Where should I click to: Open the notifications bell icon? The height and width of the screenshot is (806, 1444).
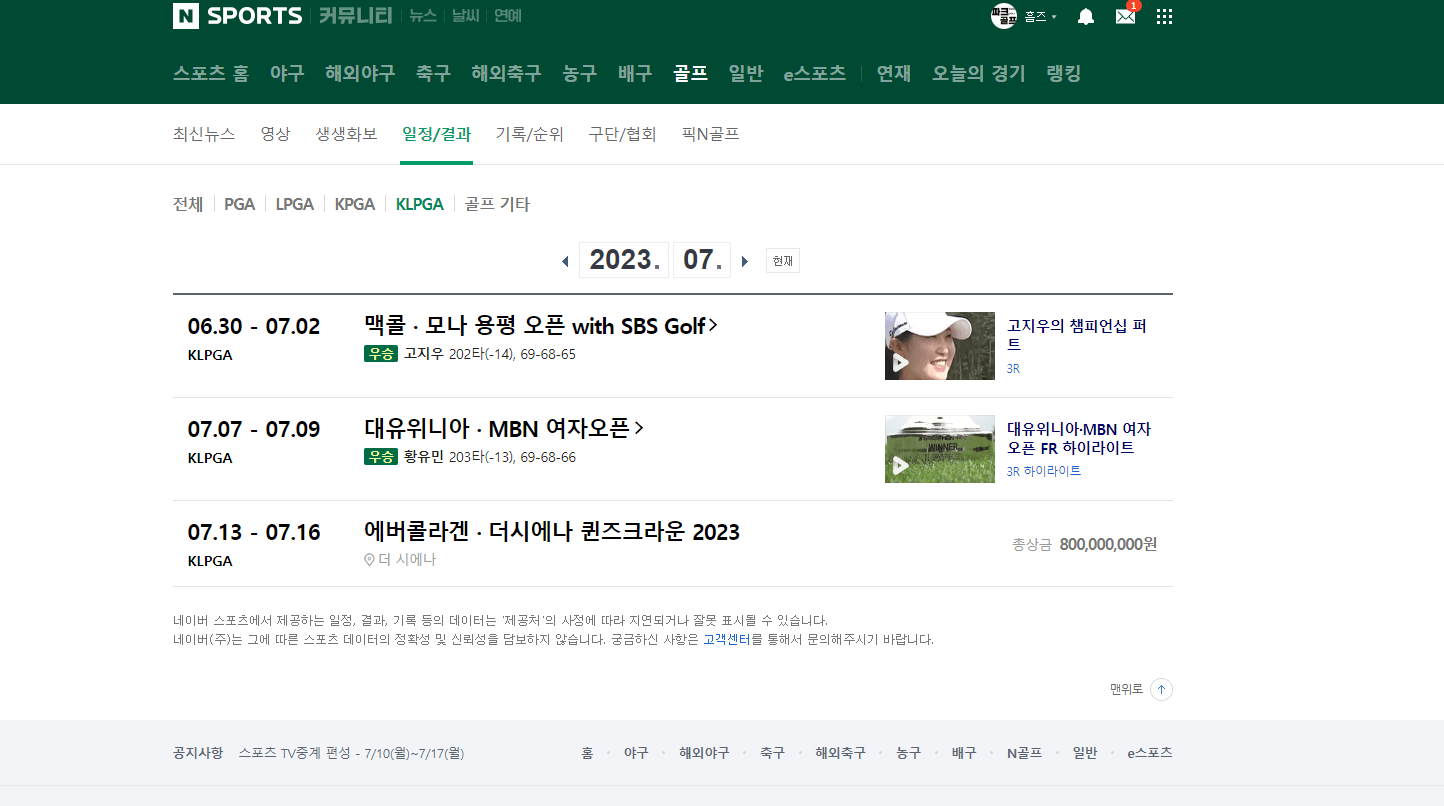[1086, 16]
